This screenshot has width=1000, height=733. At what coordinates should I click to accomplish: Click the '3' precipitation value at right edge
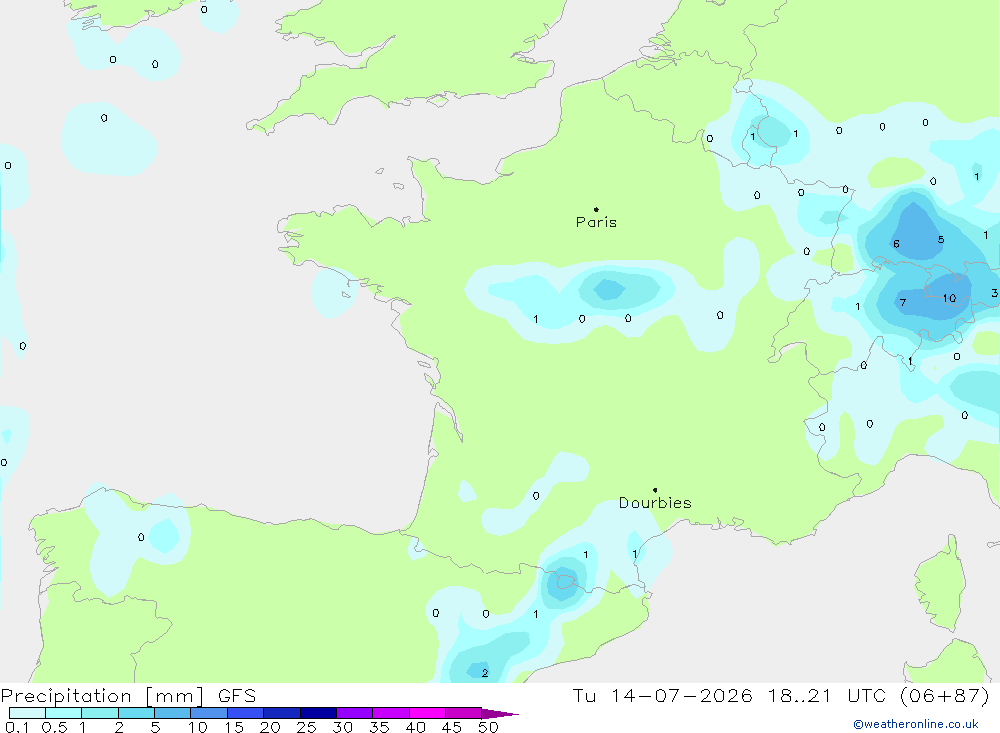[x=994, y=293]
